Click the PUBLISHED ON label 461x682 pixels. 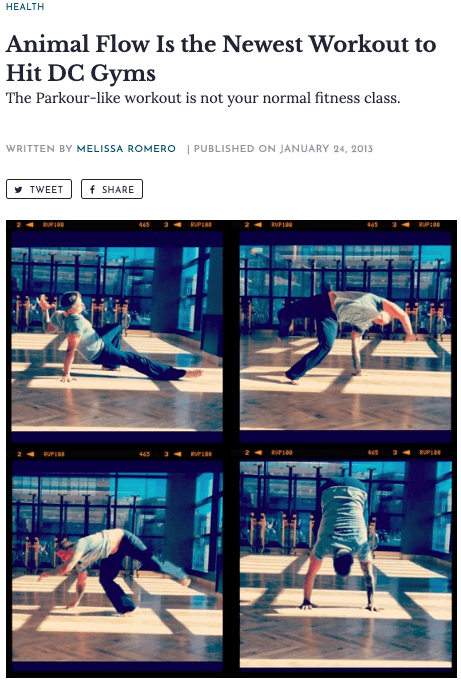(x=235, y=149)
